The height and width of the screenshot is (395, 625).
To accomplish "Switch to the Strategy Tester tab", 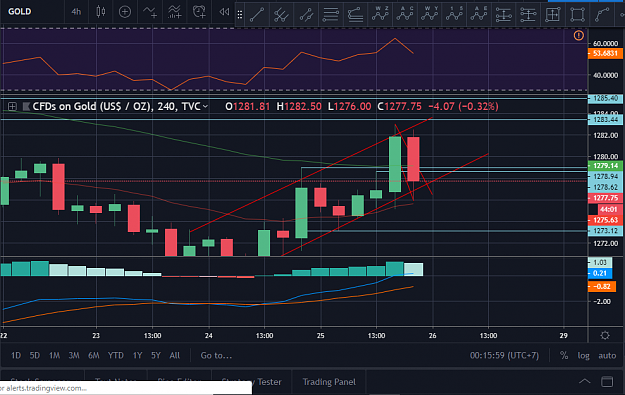I will click(252, 382).
